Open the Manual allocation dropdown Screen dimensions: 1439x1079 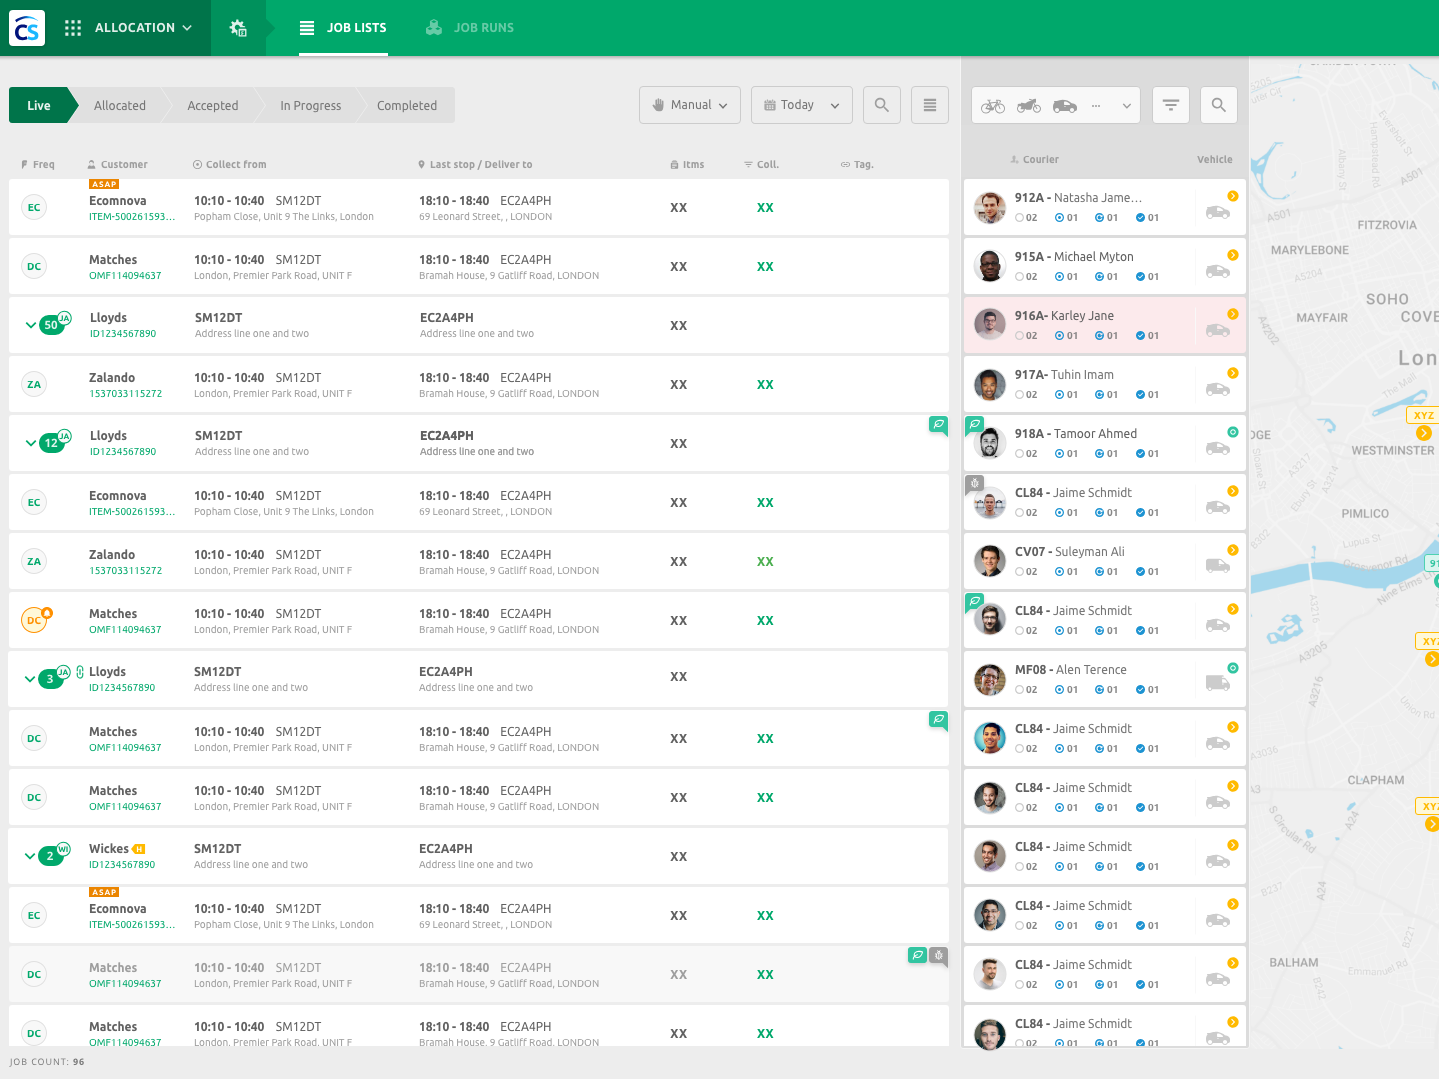coord(689,104)
